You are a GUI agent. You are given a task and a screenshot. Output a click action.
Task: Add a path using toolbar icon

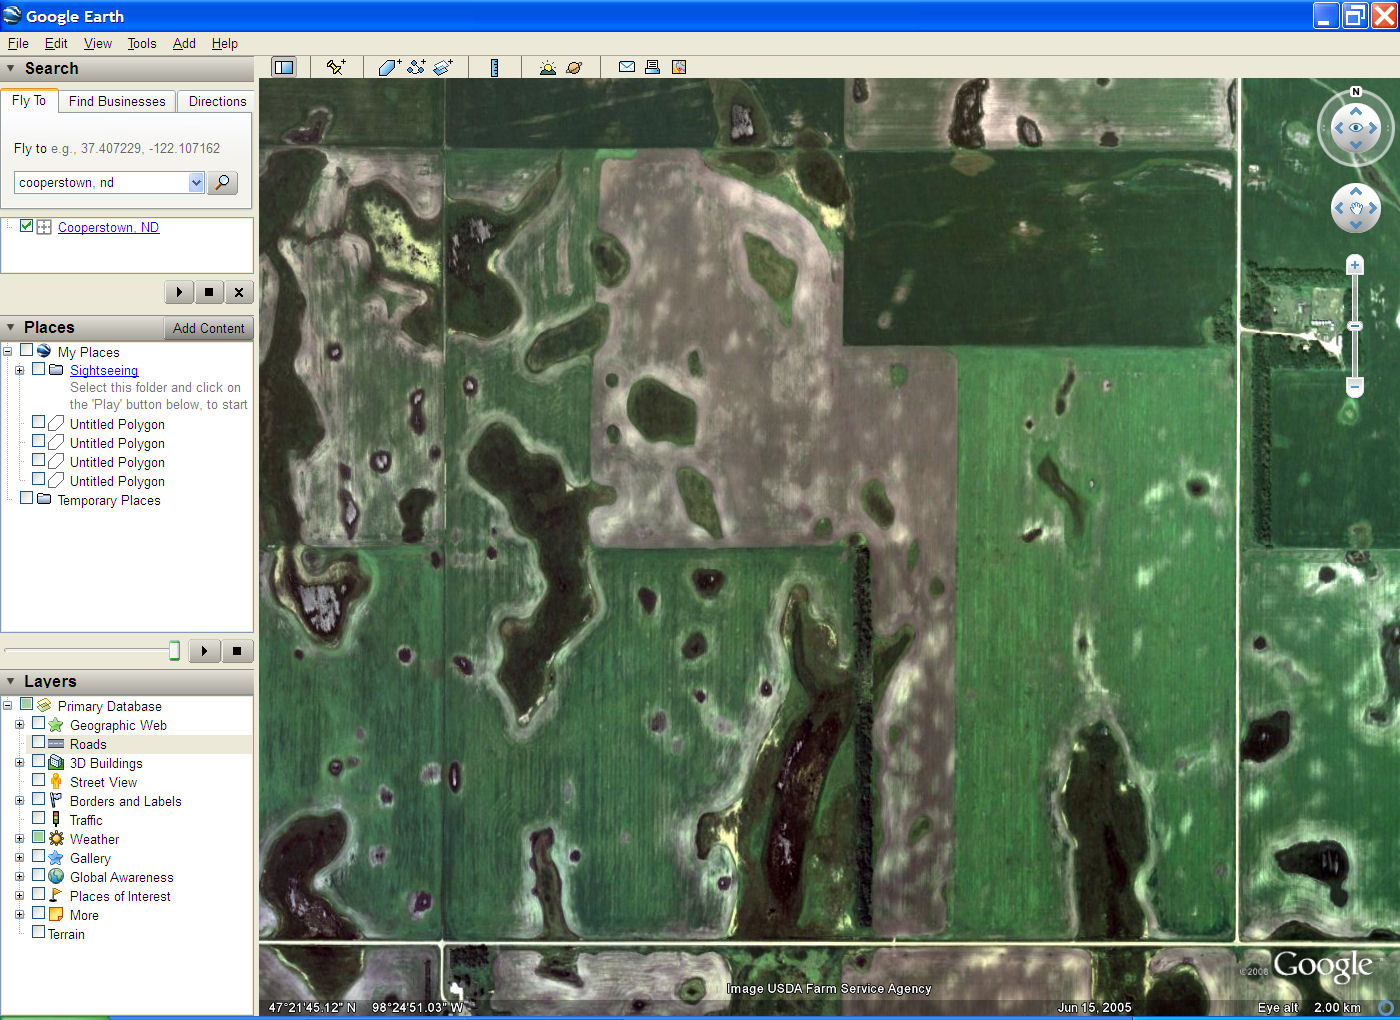tap(416, 67)
